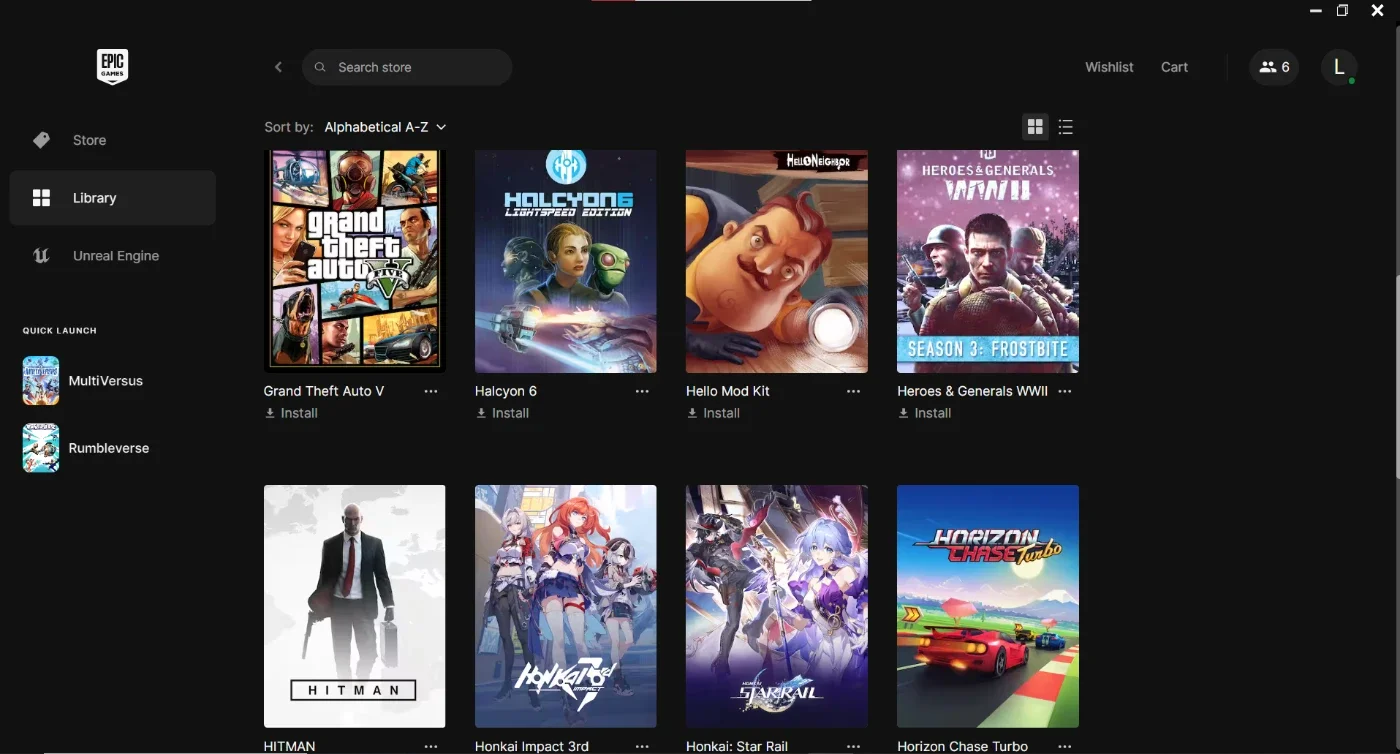This screenshot has width=1400, height=754.
Task: Install Heroes & Generals WWII
Action: tap(924, 413)
